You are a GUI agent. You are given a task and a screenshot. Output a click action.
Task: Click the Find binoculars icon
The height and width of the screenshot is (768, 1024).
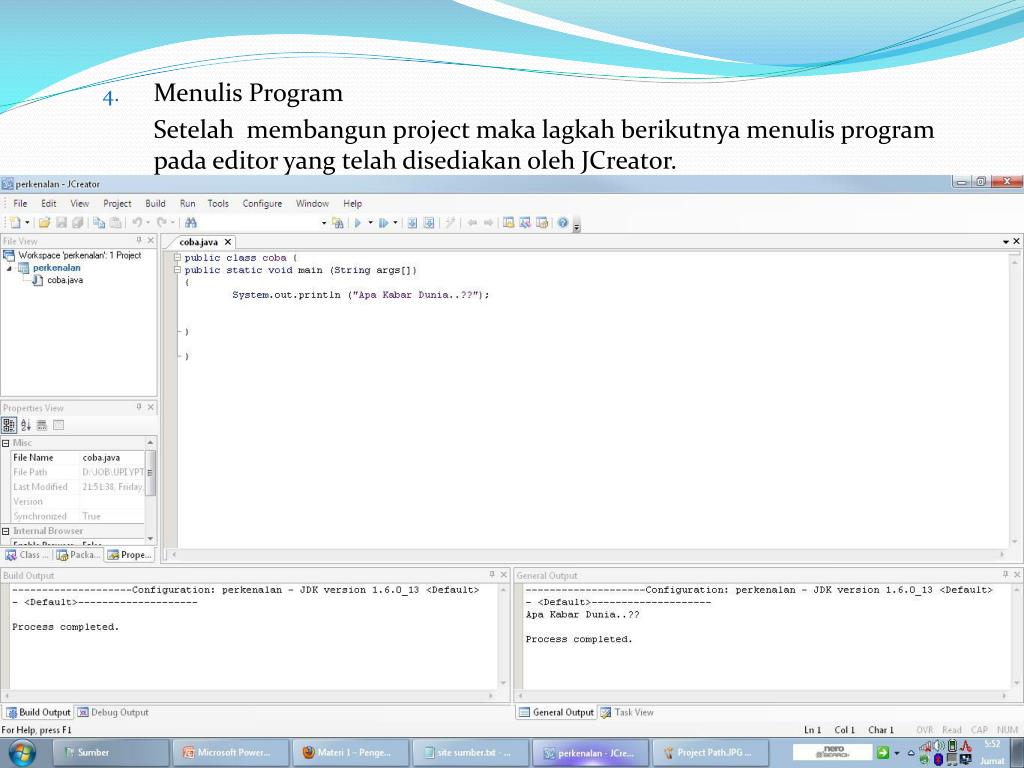(x=191, y=223)
